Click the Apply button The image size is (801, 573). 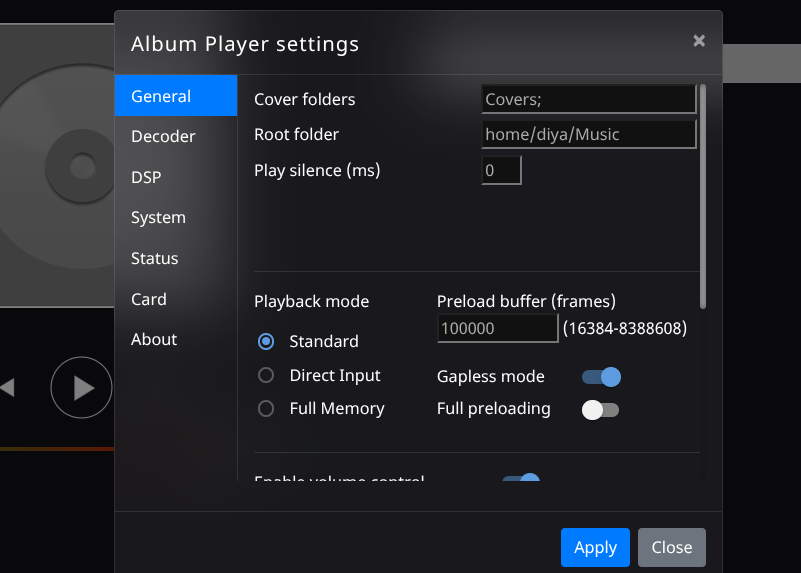595,547
